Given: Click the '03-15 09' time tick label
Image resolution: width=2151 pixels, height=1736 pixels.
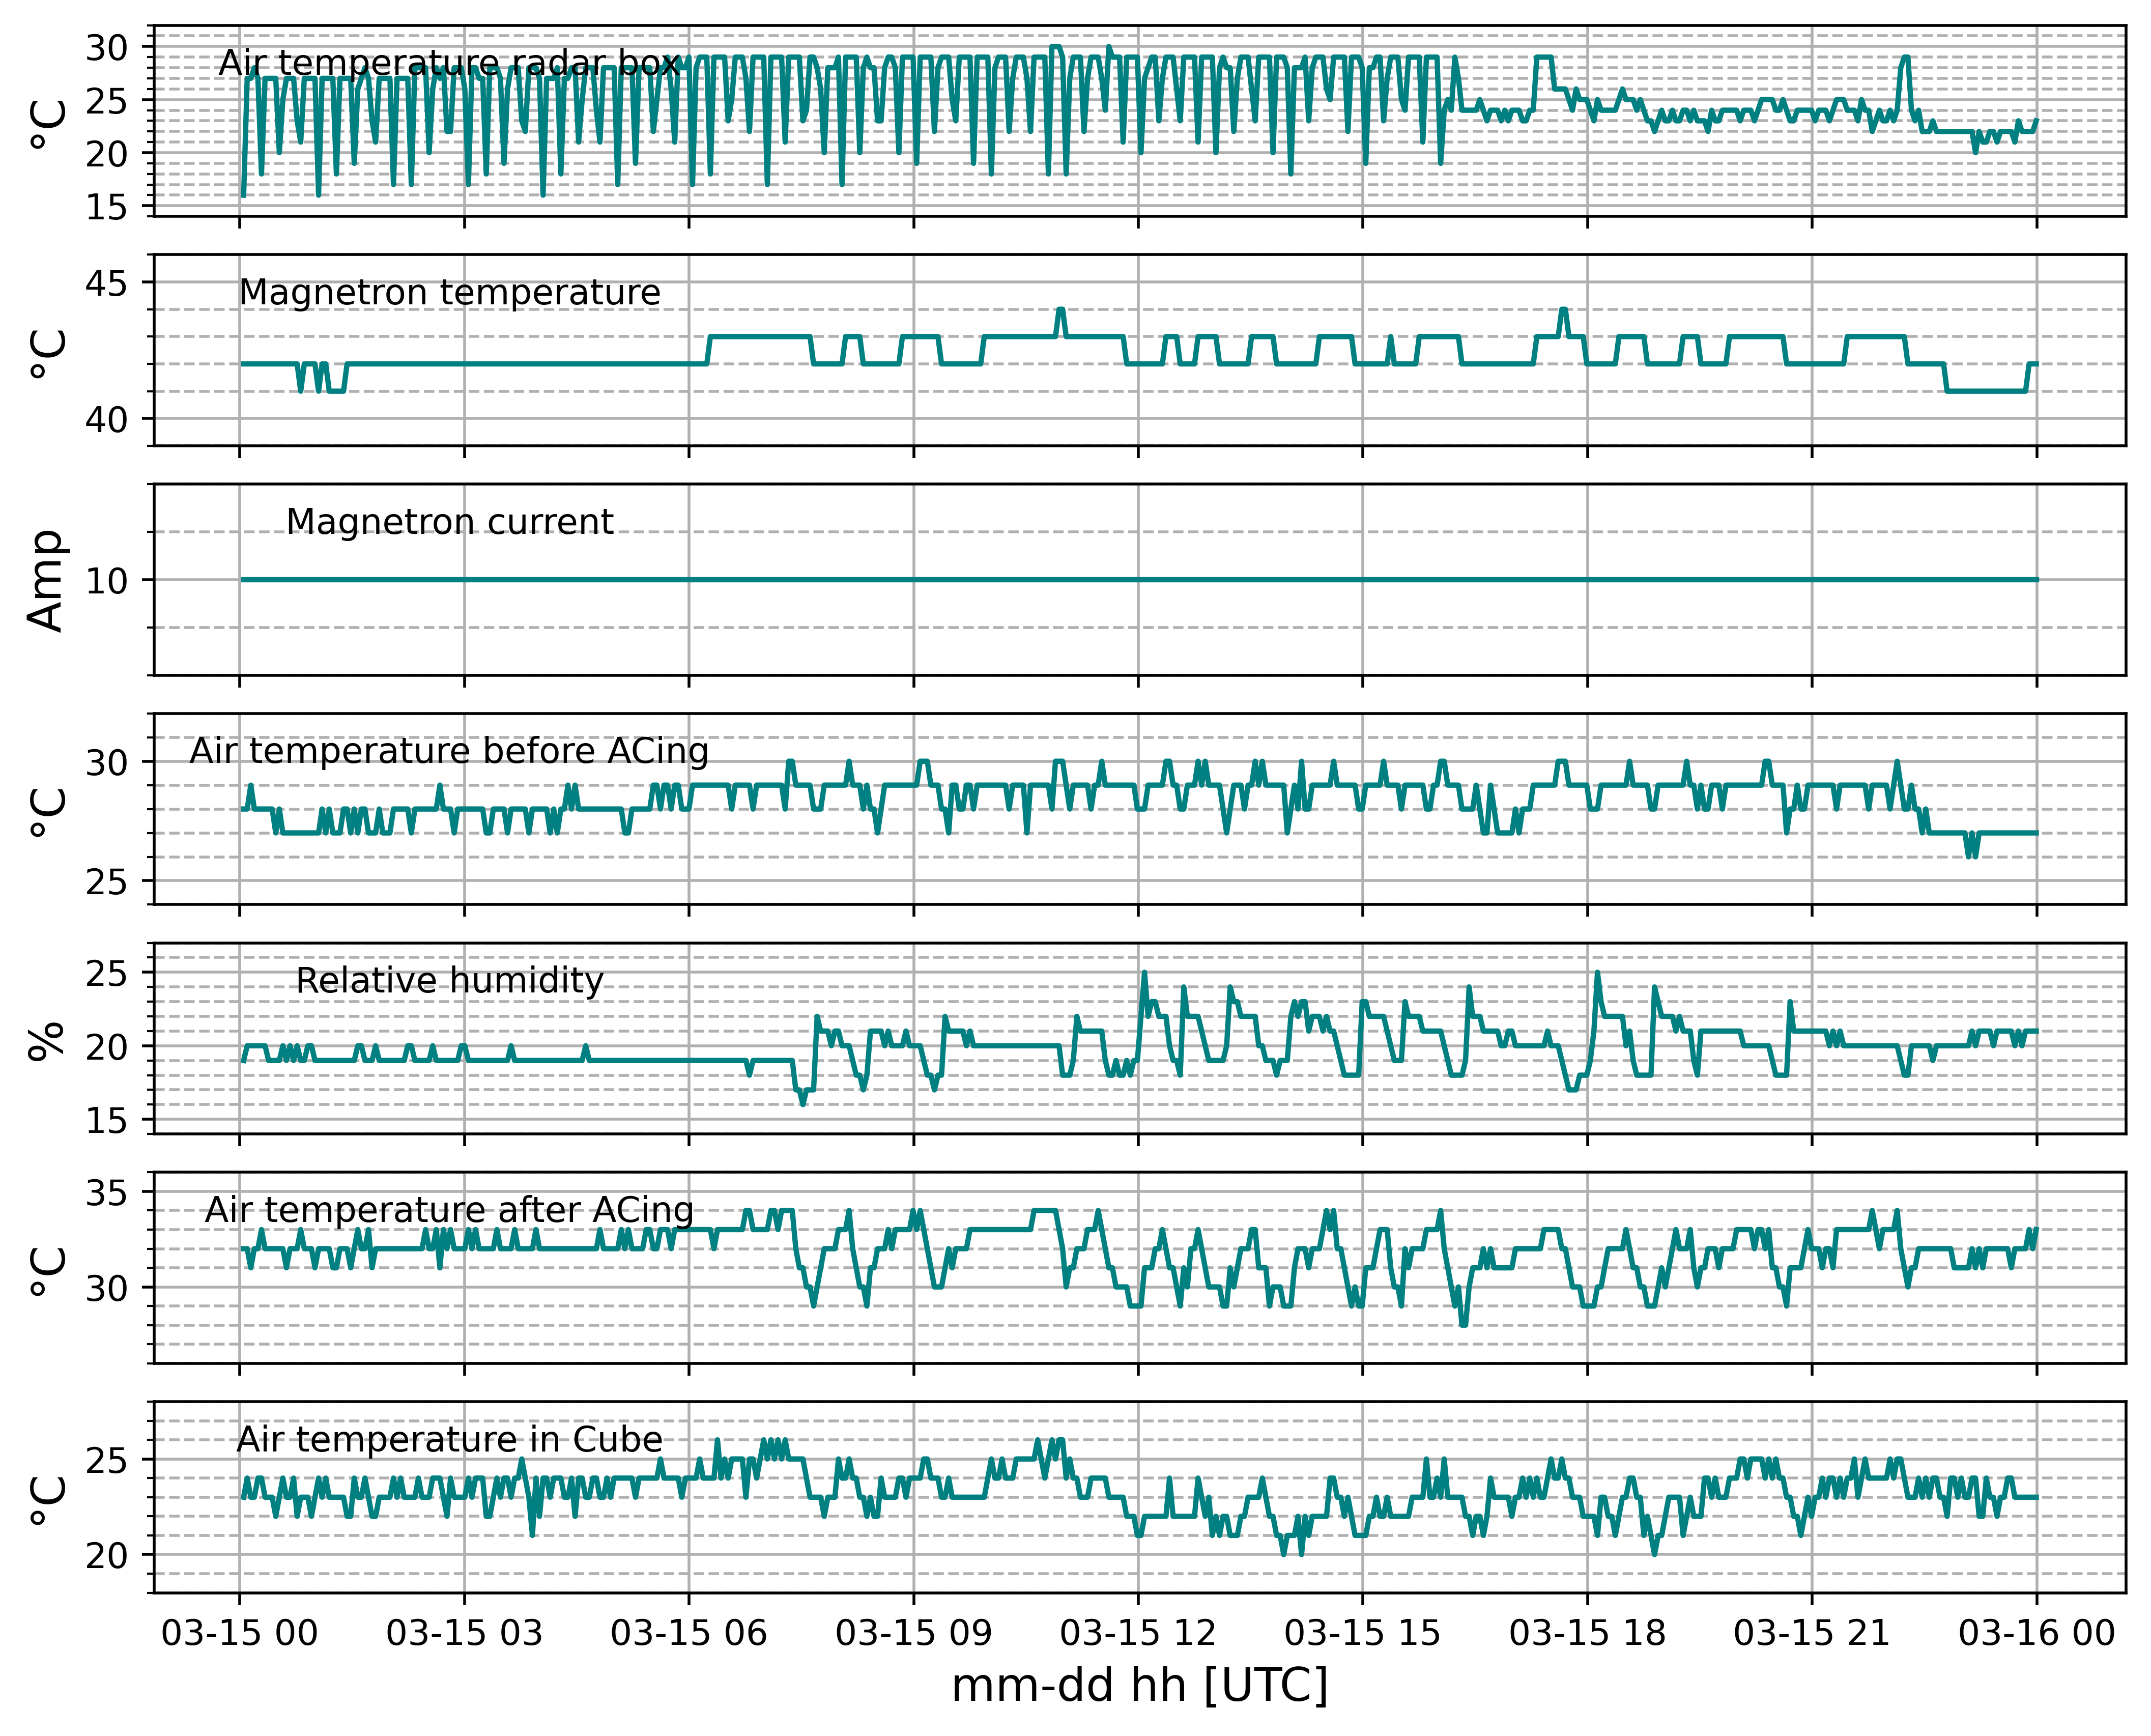Looking at the screenshot, I should point(913,1633).
